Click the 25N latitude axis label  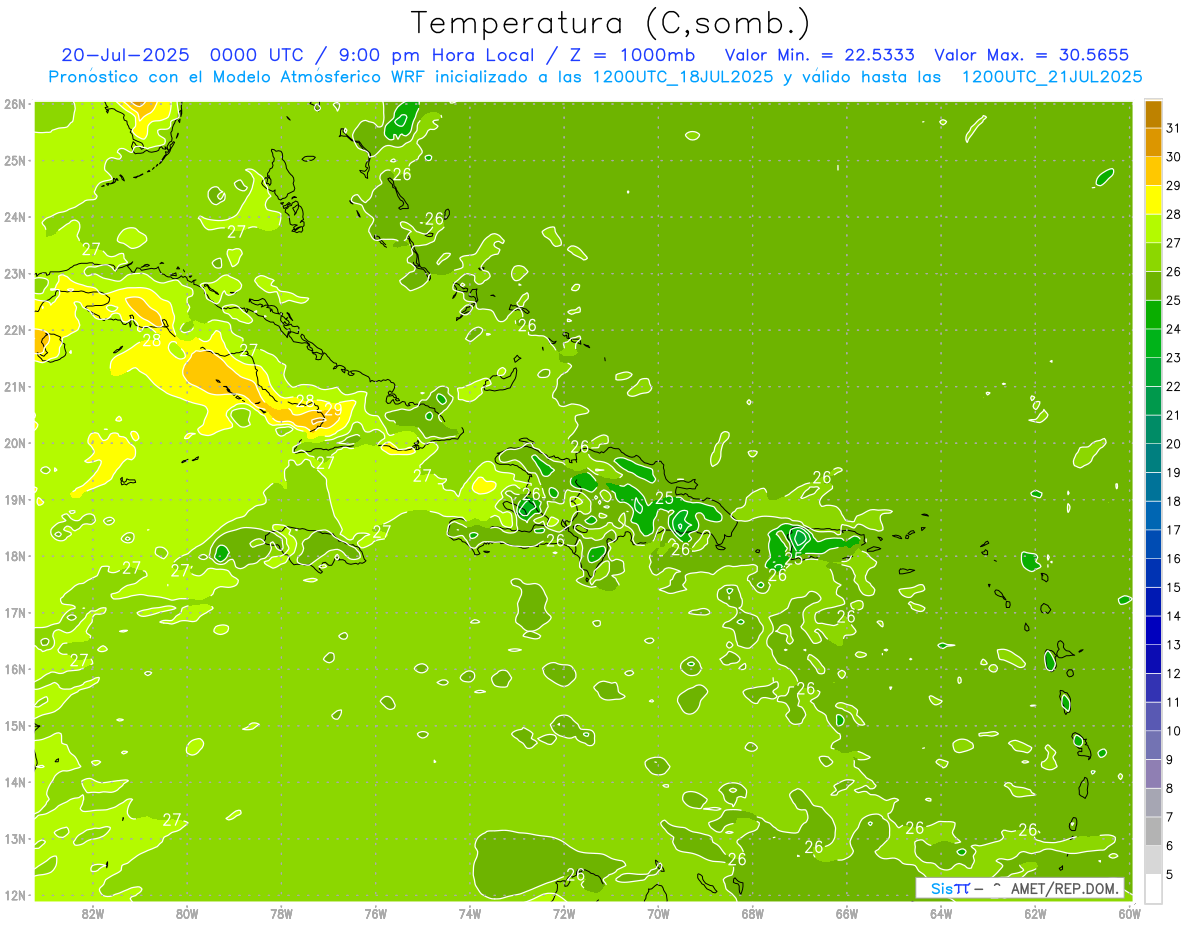pos(15,160)
